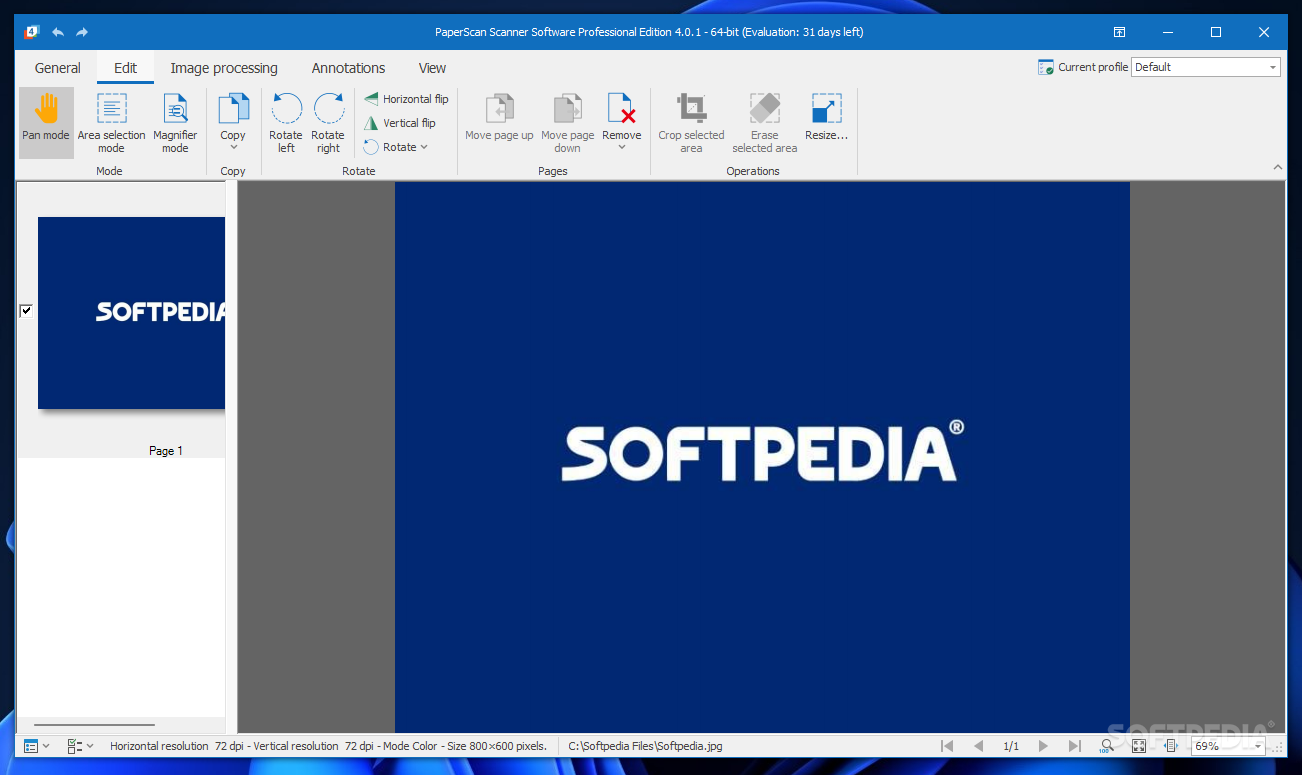Viewport: 1302px width, 775px height.
Task: Open Image processing tab
Action: click(x=224, y=68)
